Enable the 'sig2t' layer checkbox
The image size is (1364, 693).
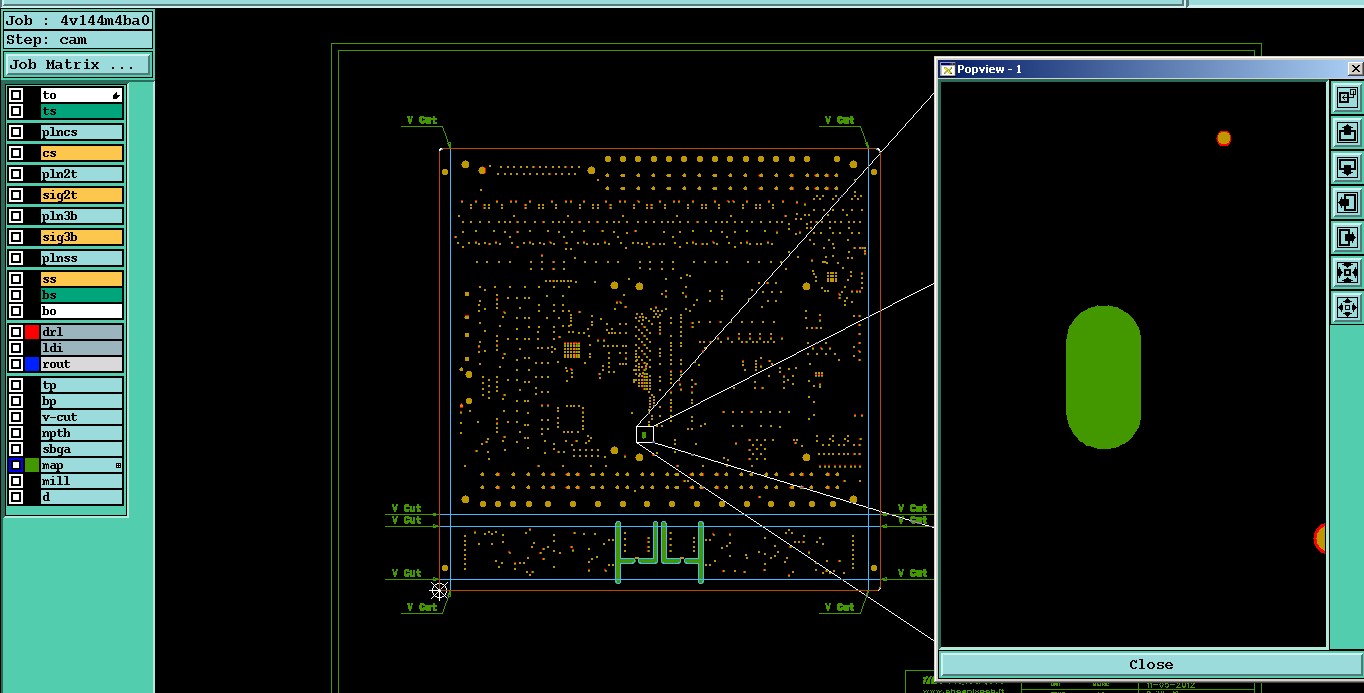pyautogui.click(x=16, y=195)
